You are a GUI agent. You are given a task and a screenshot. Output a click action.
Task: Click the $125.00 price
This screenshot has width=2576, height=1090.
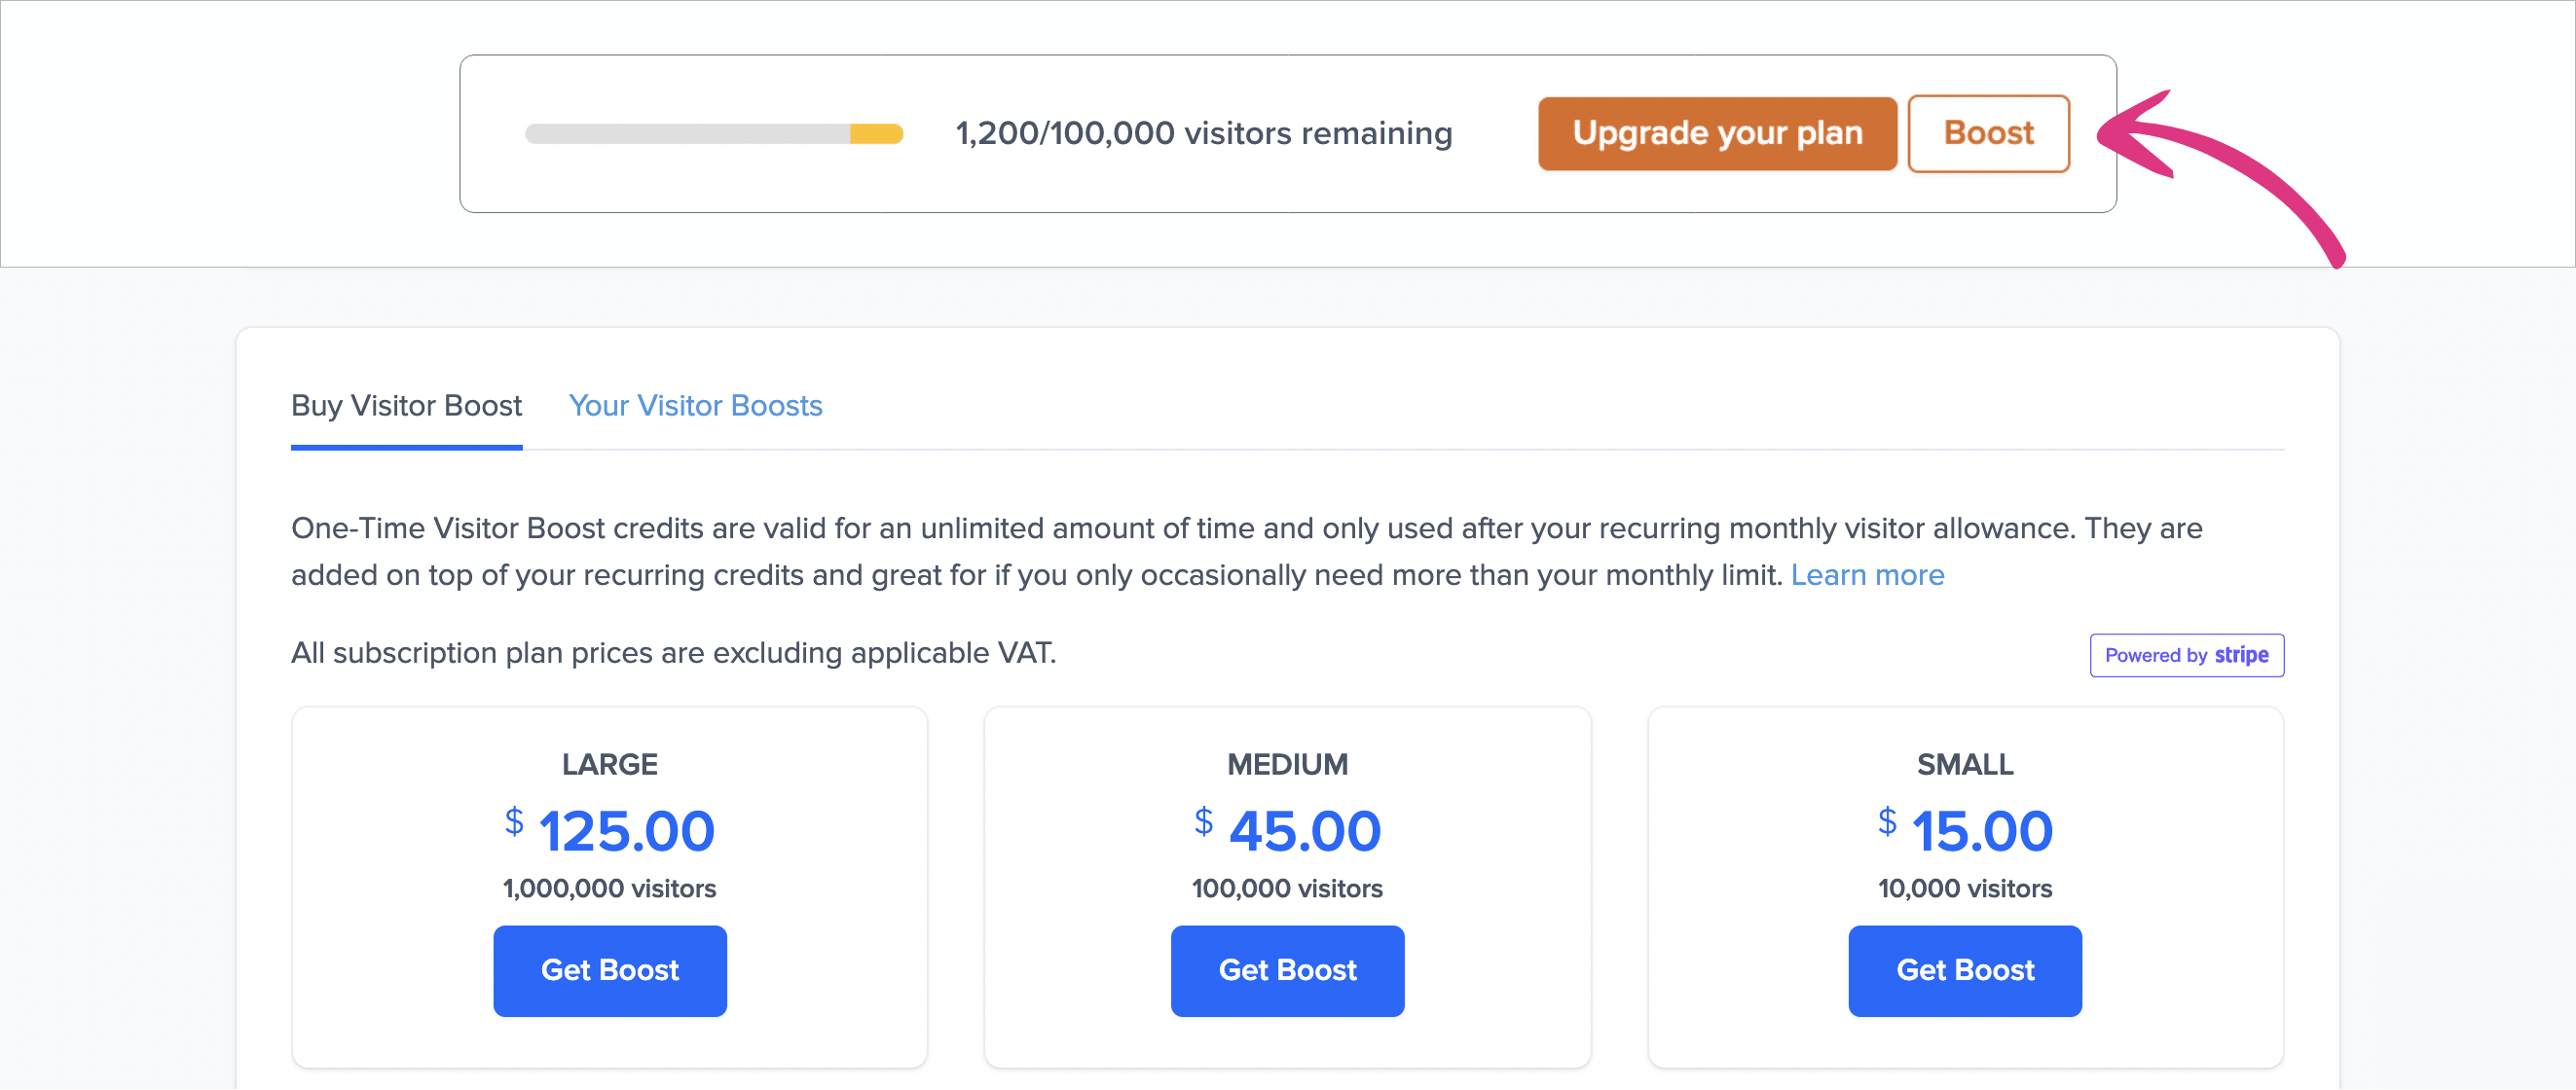click(x=611, y=830)
